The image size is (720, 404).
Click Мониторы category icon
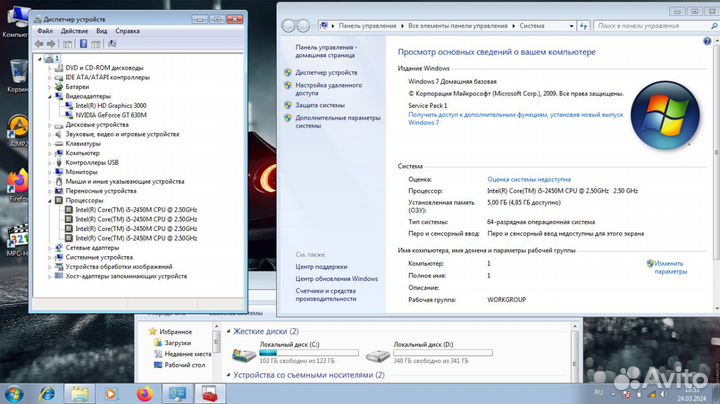coord(58,172)
